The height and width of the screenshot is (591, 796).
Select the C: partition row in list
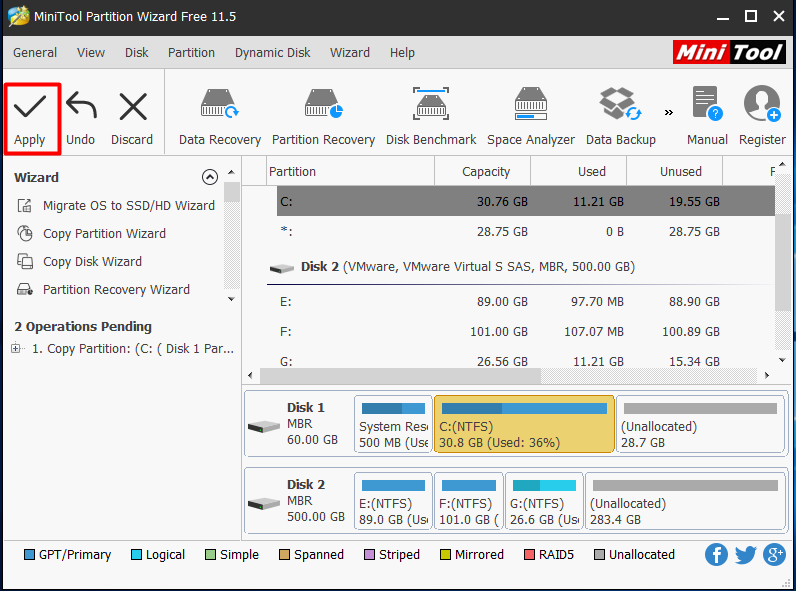526,202
